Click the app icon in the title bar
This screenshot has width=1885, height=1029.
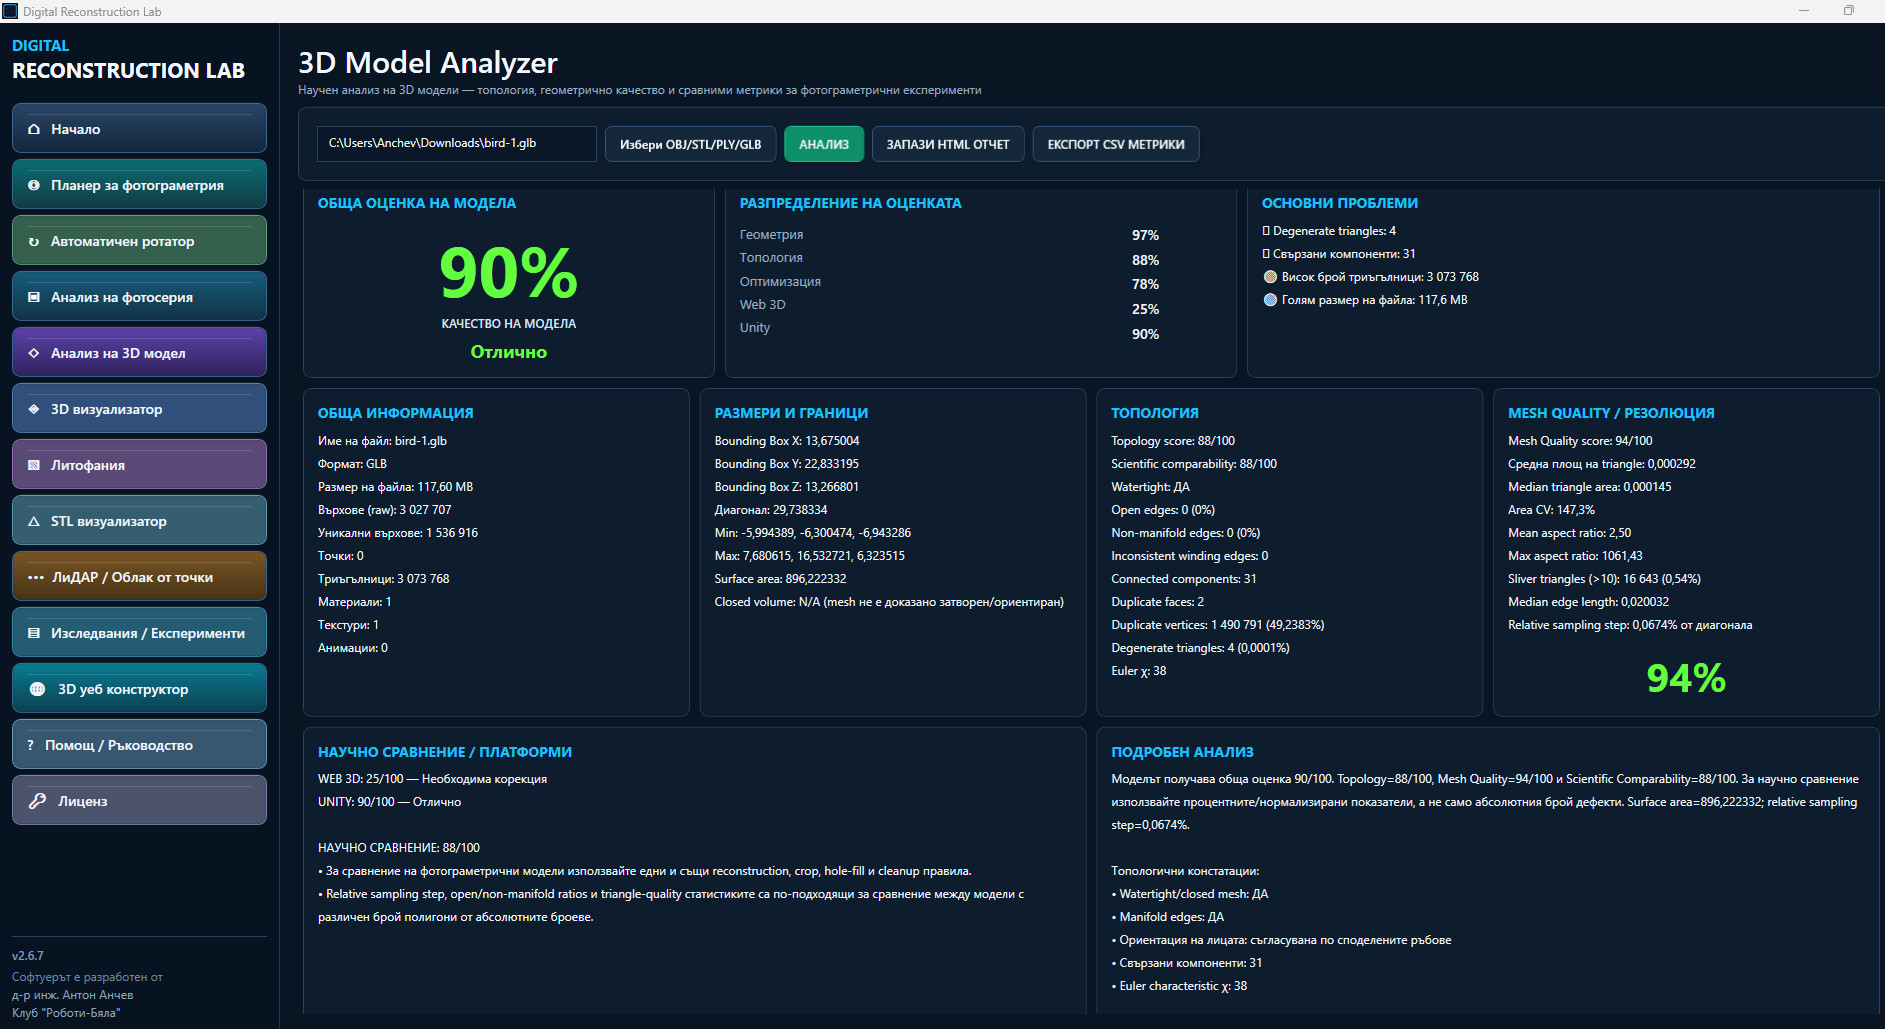click(10, 11)
